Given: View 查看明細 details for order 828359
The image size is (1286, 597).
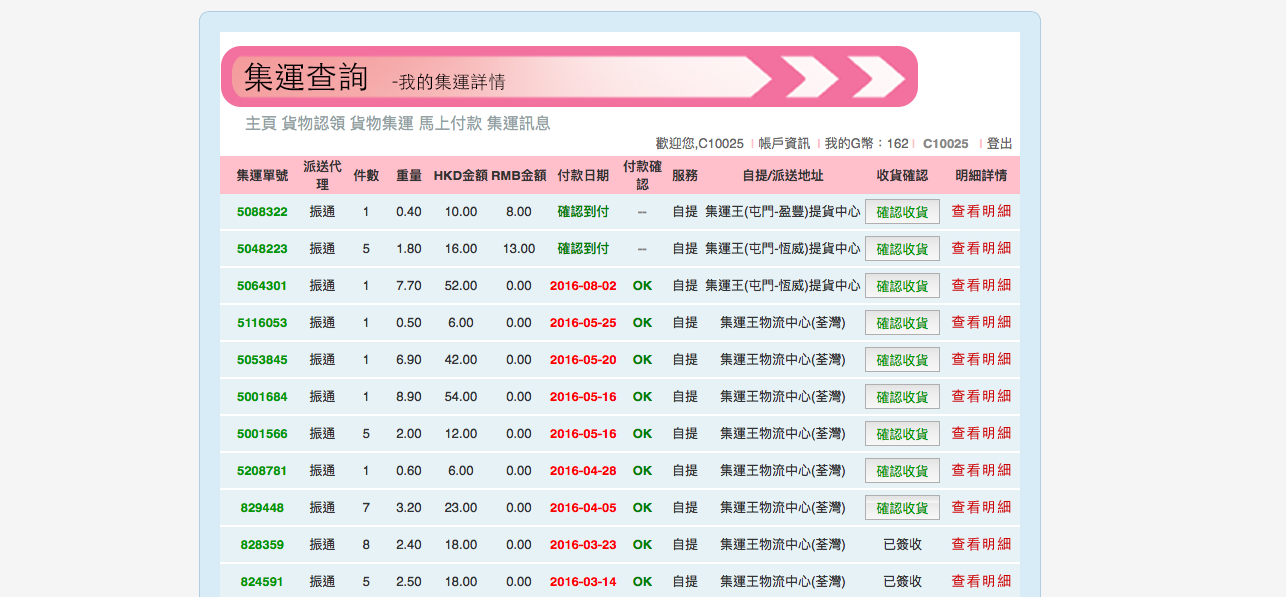Looking at the screenshot, I should click(981, 544).
